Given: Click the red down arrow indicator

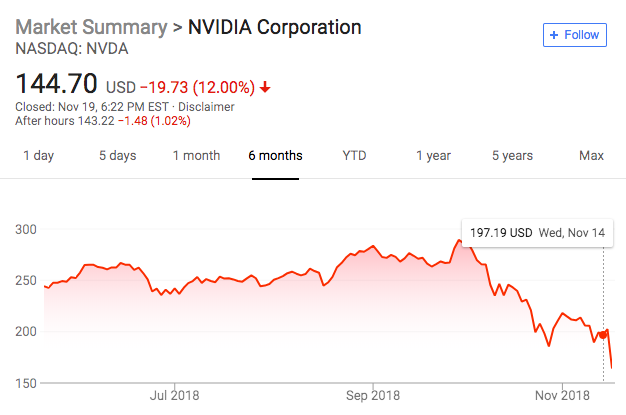Looking at the screenshot, I should (x=265, y=87).
